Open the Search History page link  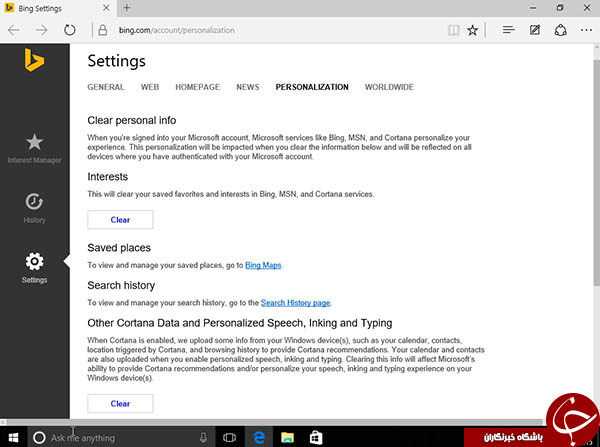(x=295, y=303)
